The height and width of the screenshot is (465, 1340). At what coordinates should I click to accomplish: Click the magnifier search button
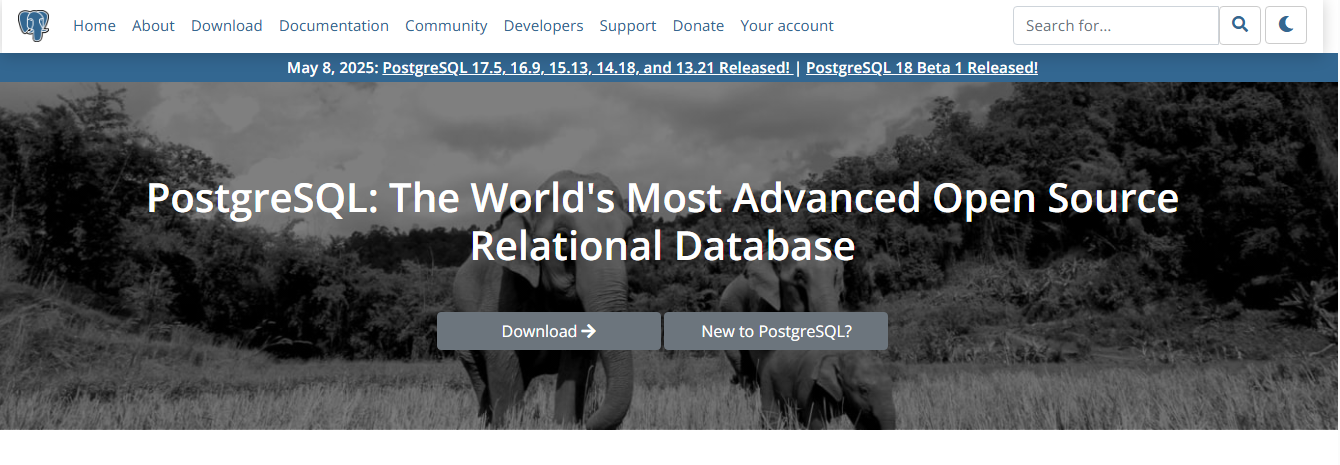pos(1240,25)
